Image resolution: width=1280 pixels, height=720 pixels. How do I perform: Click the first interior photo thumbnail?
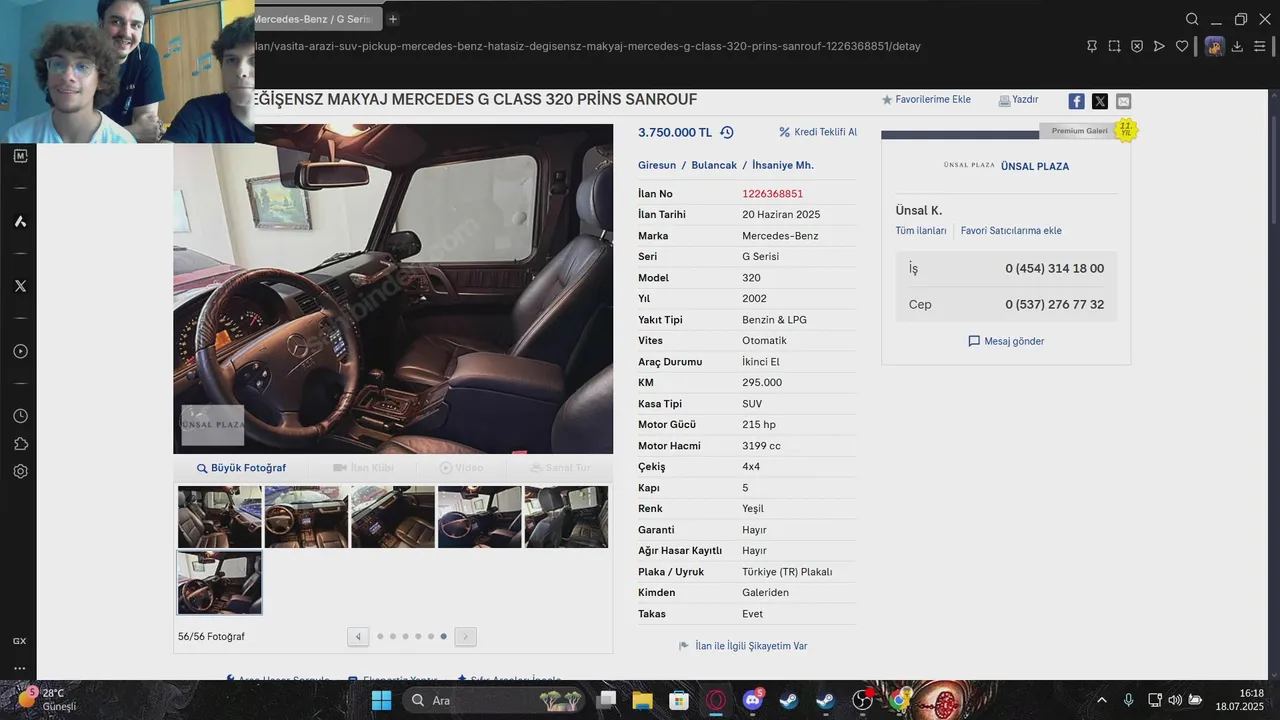point(220,517)
